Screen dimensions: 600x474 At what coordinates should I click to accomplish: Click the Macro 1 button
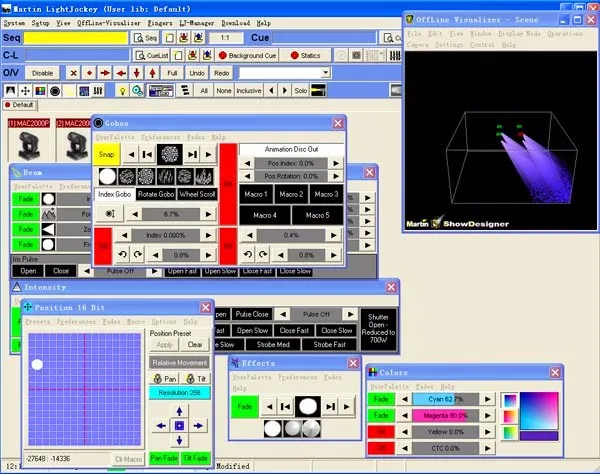tap(256, 194)
